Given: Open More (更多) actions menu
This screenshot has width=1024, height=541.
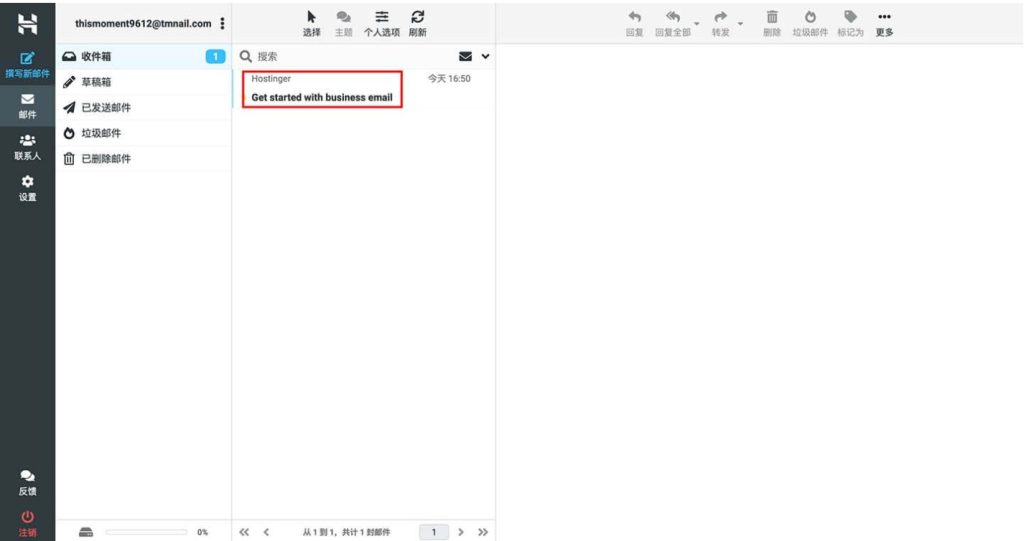Looking at the screenshot, I should 884,24.
